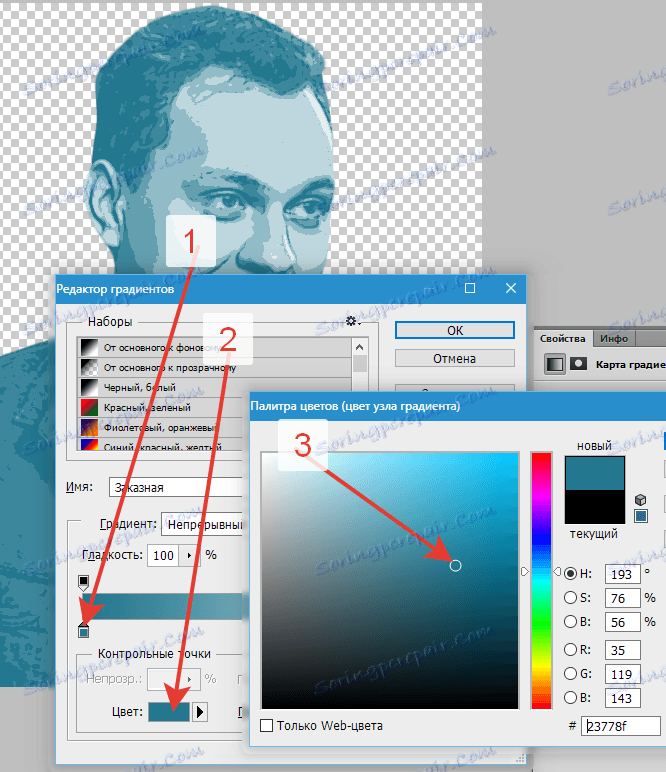666x772 pixels.
Task: Switch to the Свойства tab
Action: point(562,338)
